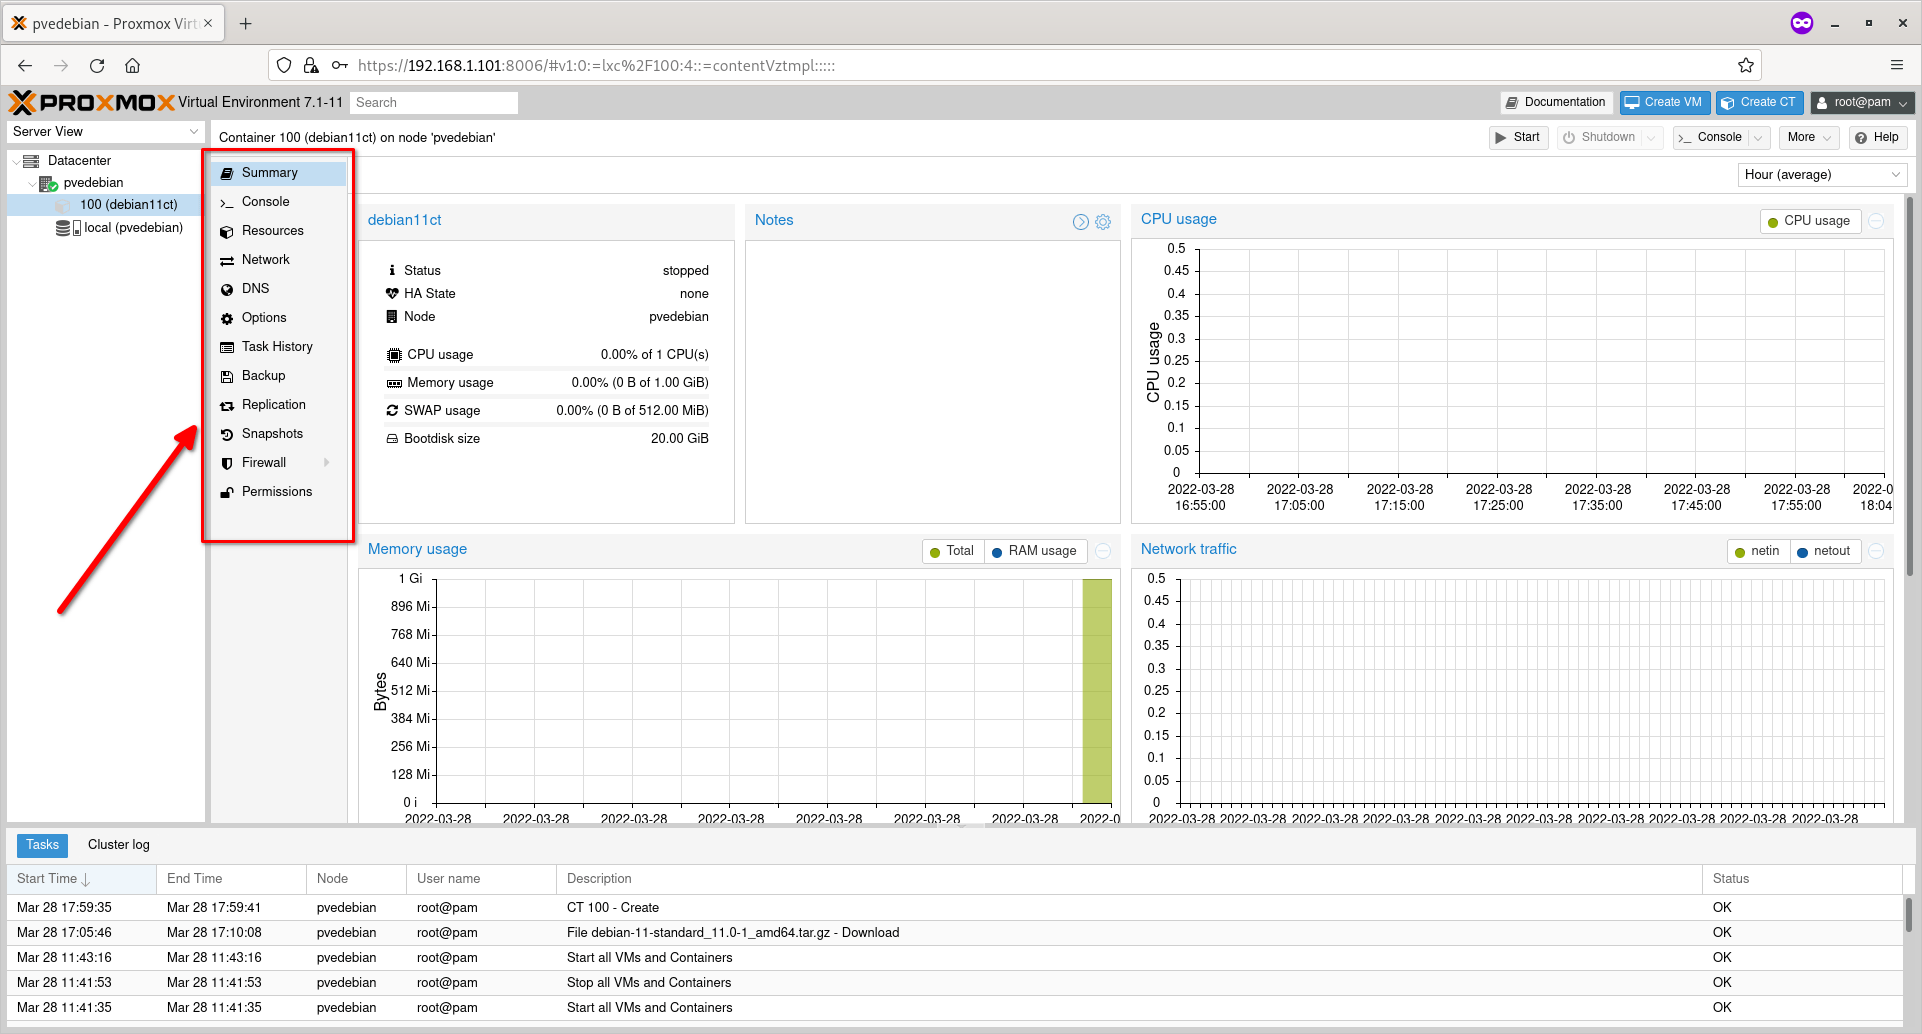This screenshot has height=1034, width=1922.
Task: Open the container Console button
Action: click(x=1710, y=138)
